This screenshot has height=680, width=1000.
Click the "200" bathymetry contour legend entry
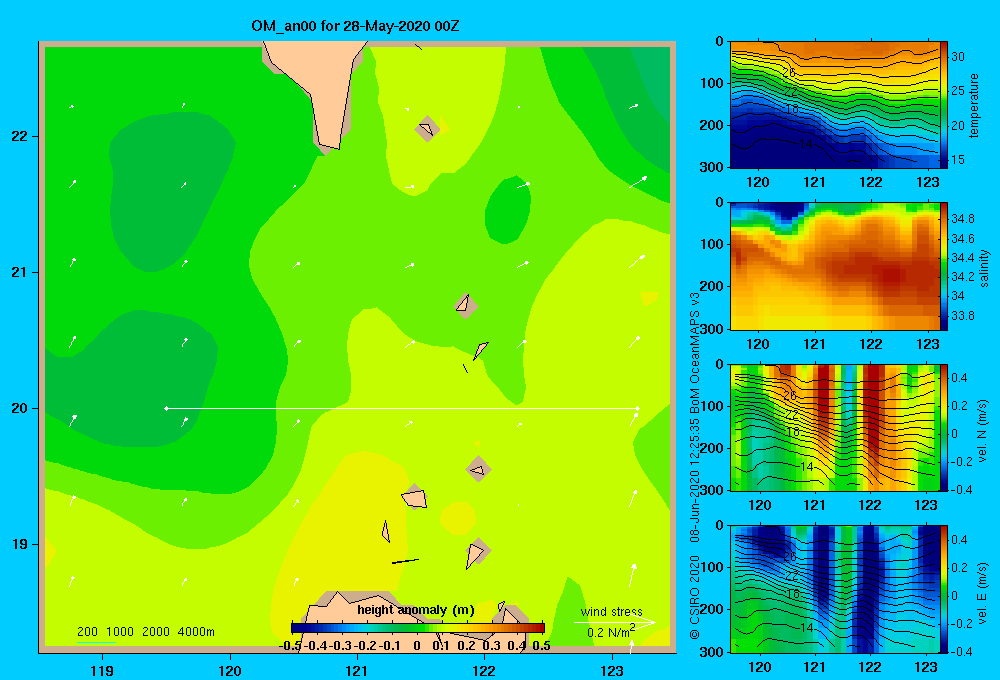[x=87, y=632]
